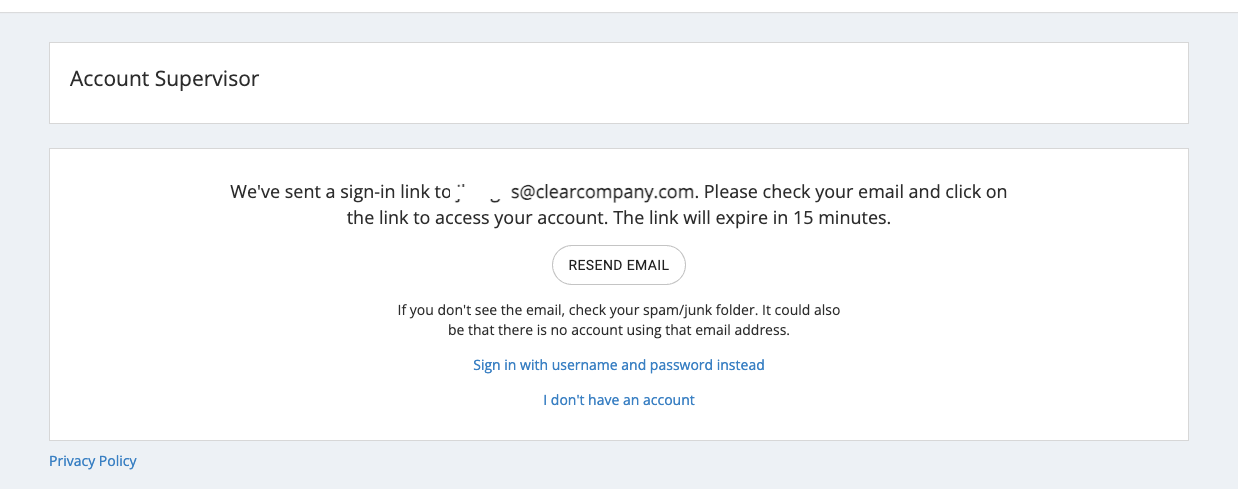Click the word "EMAIL" in the resend button
Viewport: 1238px width, 489px height.
pyautogui.click(x=648, y=266)
